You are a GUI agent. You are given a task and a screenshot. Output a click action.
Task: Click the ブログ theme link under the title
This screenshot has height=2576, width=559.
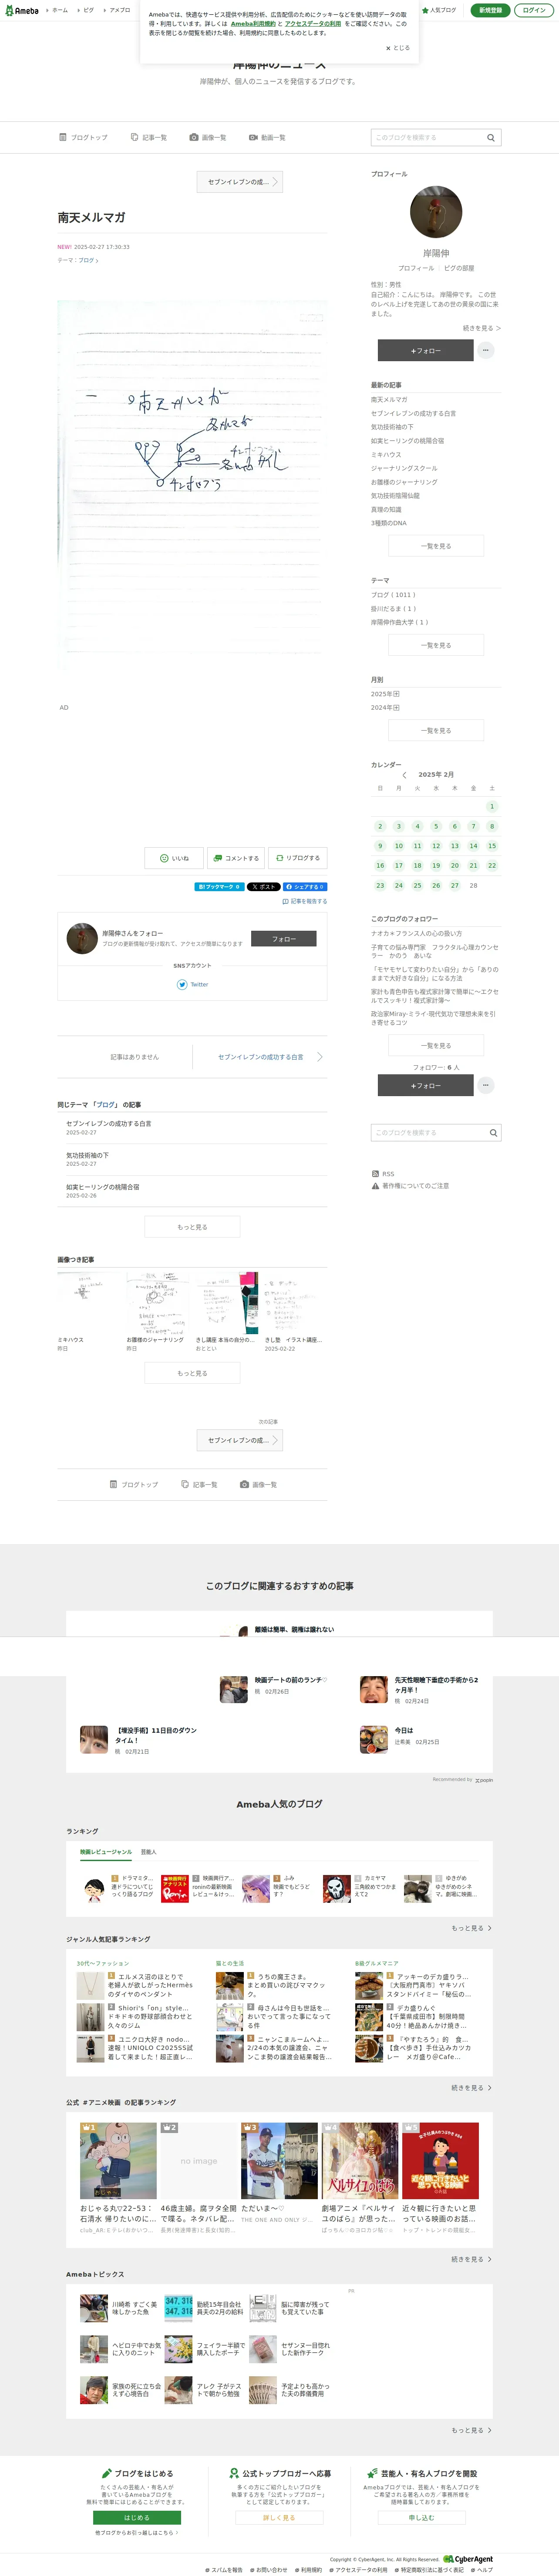(x=88, y=260)
